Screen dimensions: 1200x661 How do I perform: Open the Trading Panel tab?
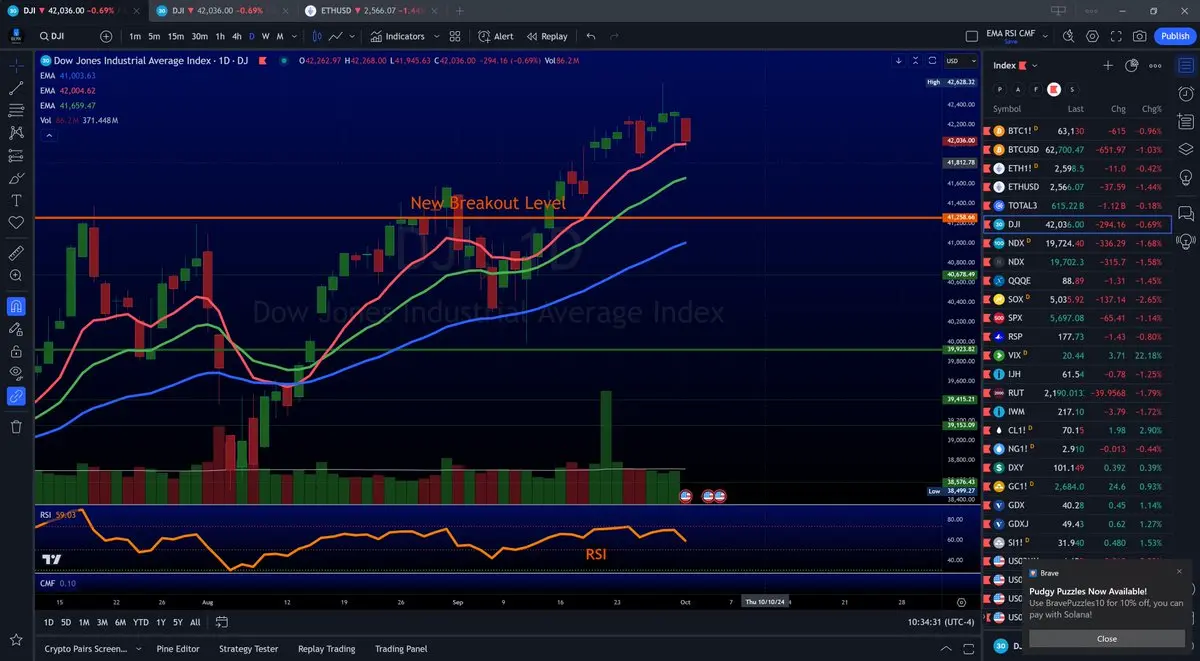pyautogui.click(x=401, y=649)
